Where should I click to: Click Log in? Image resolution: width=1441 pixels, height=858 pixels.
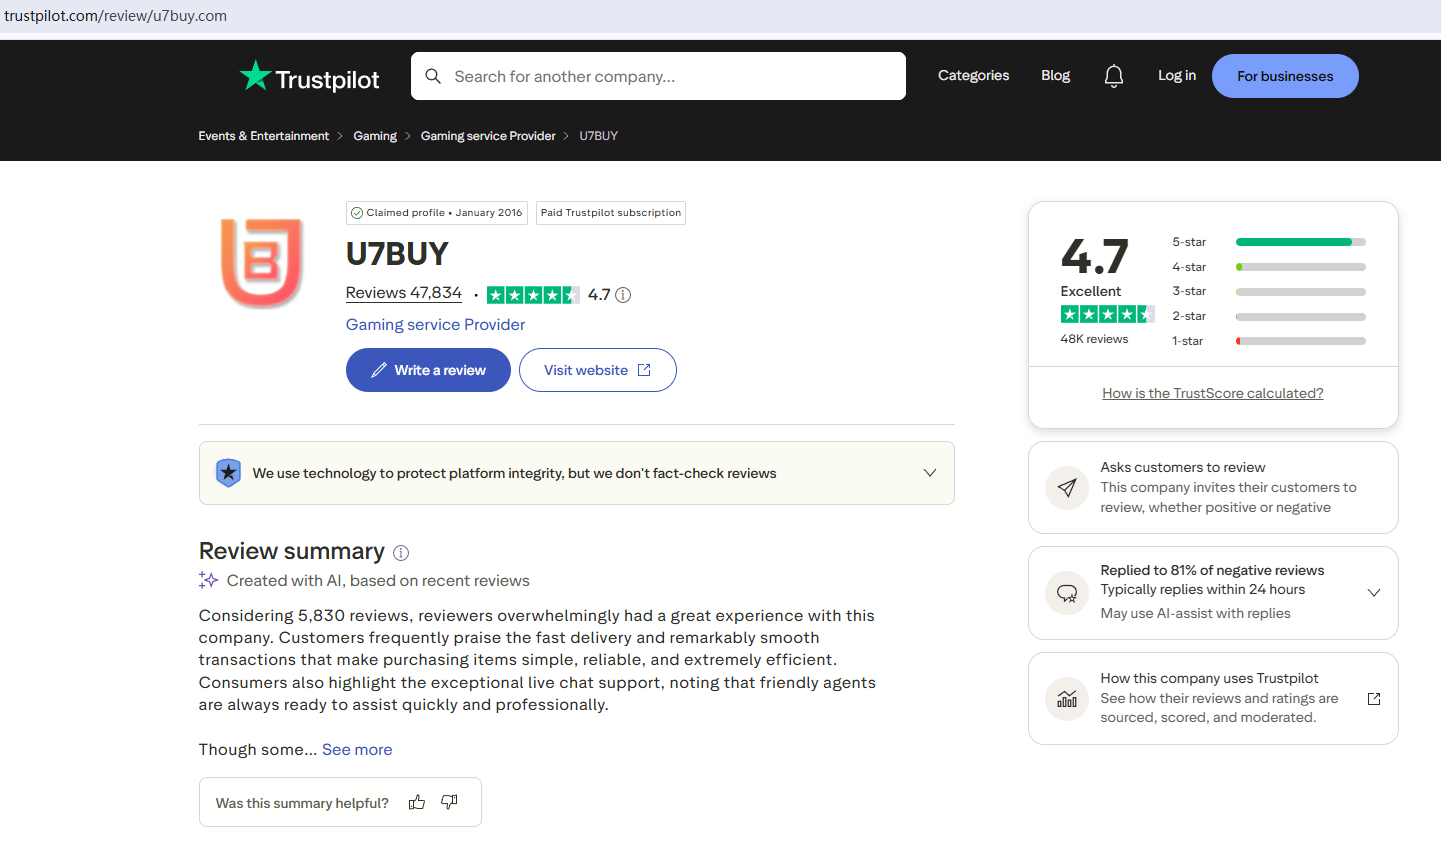point(1177,76)
